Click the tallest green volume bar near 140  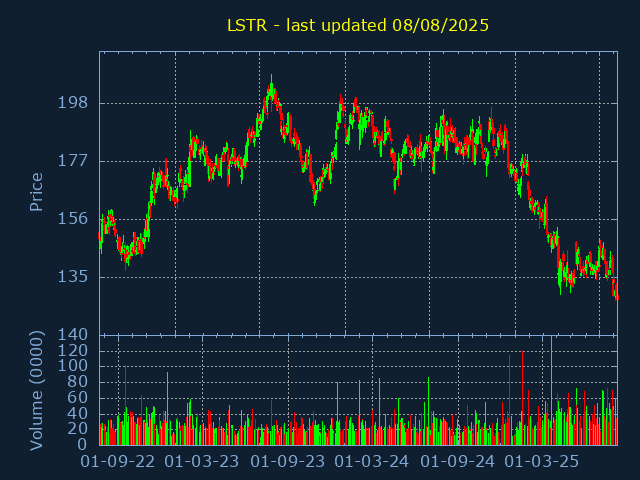pyautogui.click(x=551, y=390)
